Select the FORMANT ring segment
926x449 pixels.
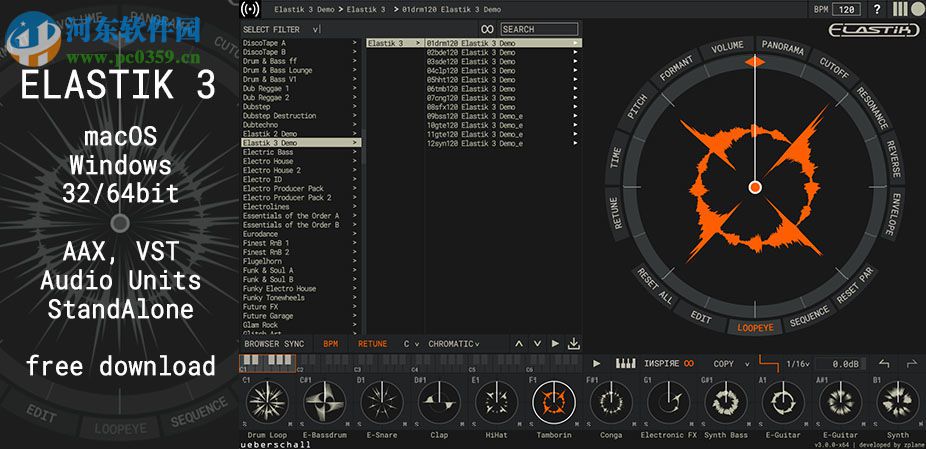(676, 69)
